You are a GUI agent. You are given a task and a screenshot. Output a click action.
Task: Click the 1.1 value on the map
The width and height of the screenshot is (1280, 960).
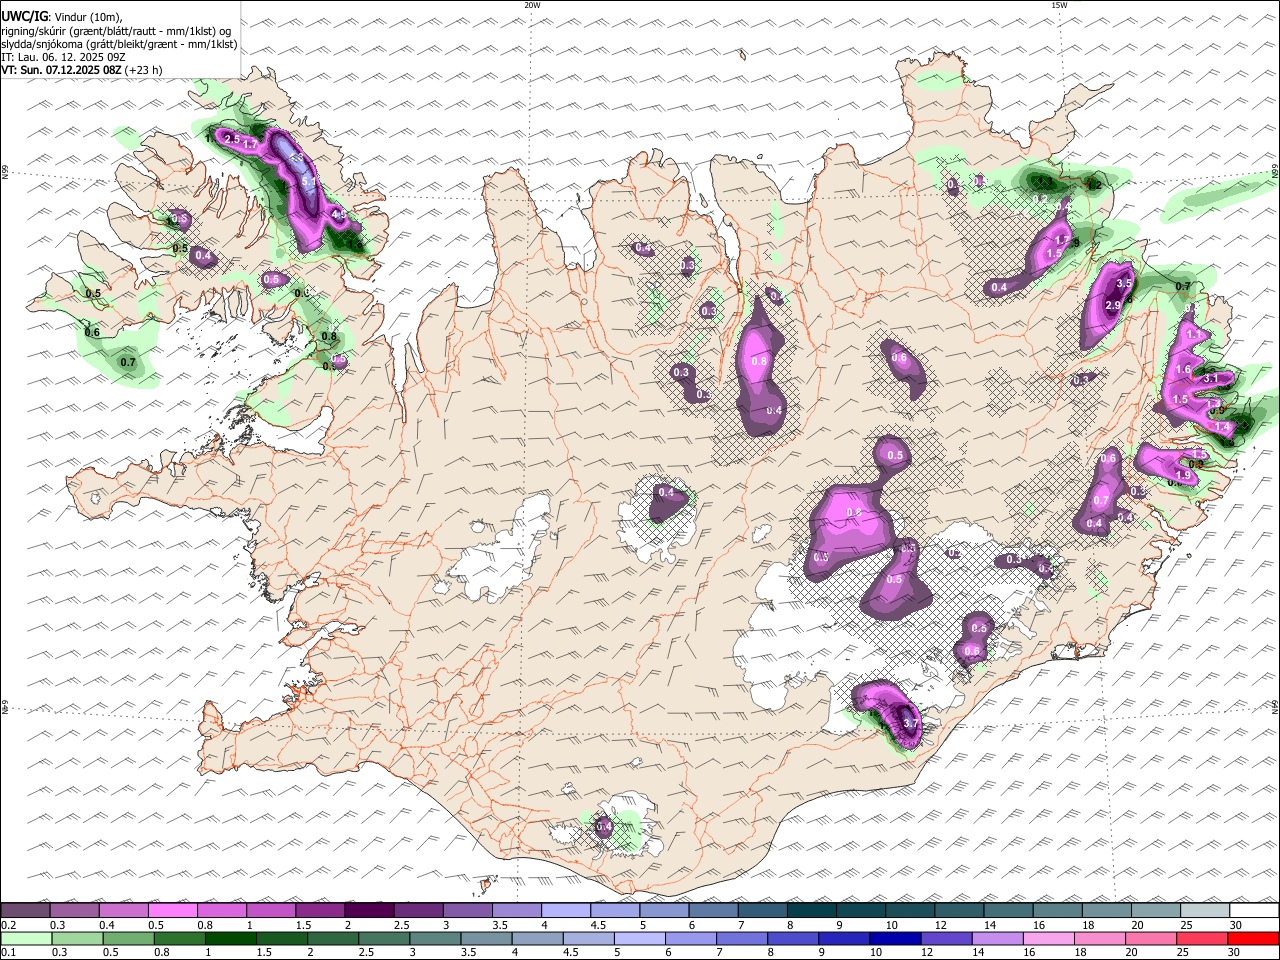tap(1192, 334)
